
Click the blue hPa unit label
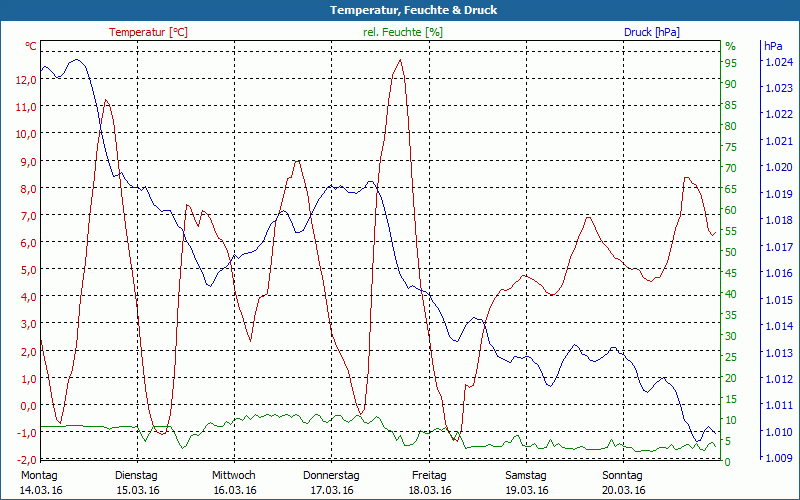coord(773,46)
